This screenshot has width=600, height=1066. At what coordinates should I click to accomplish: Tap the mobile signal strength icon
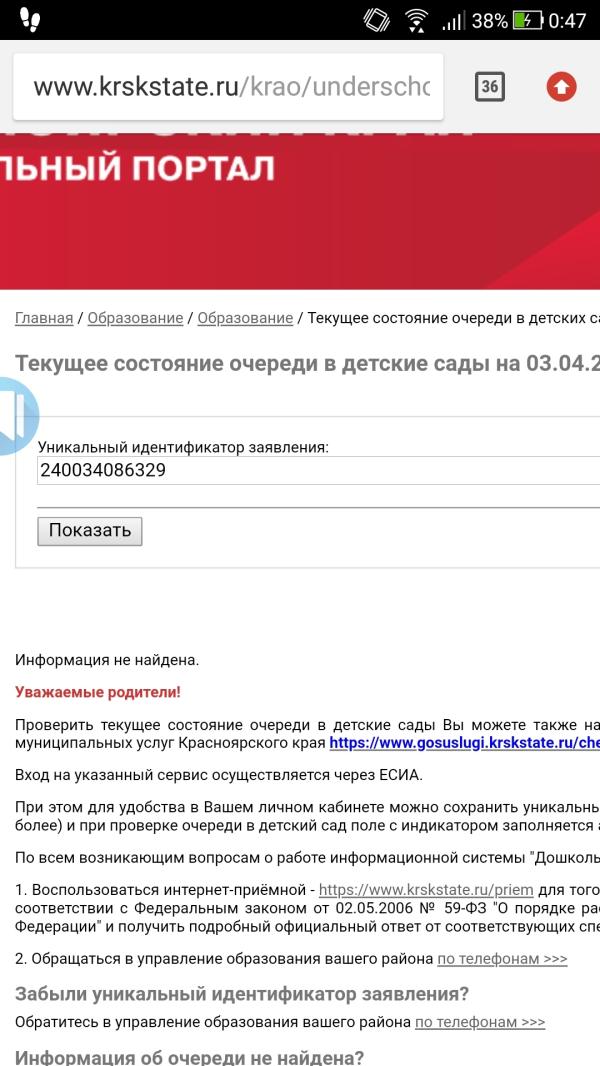pyautogui.click(x=453, y=20)
